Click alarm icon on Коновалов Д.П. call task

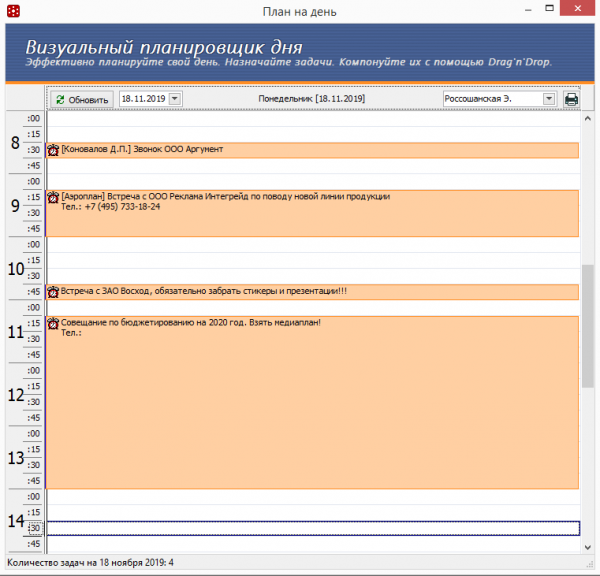[x=53, y=150]
